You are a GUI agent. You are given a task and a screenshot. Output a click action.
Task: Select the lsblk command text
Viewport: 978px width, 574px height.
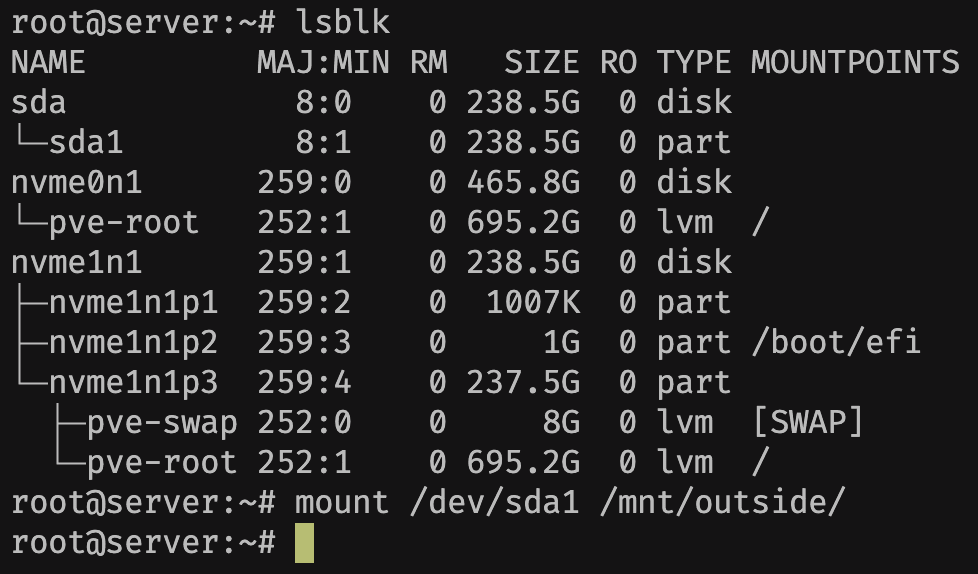pyautogui.click(x=342, y=22)
